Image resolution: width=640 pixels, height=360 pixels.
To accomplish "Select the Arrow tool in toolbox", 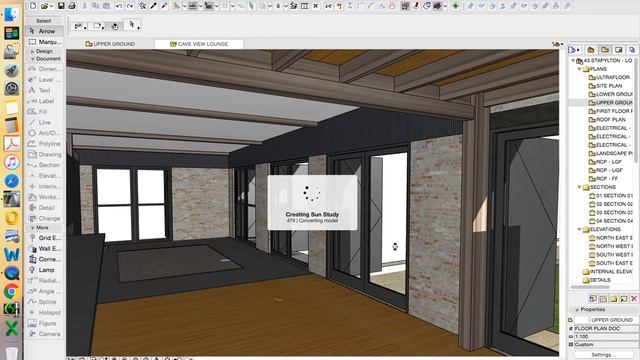I will coord(44,31).
